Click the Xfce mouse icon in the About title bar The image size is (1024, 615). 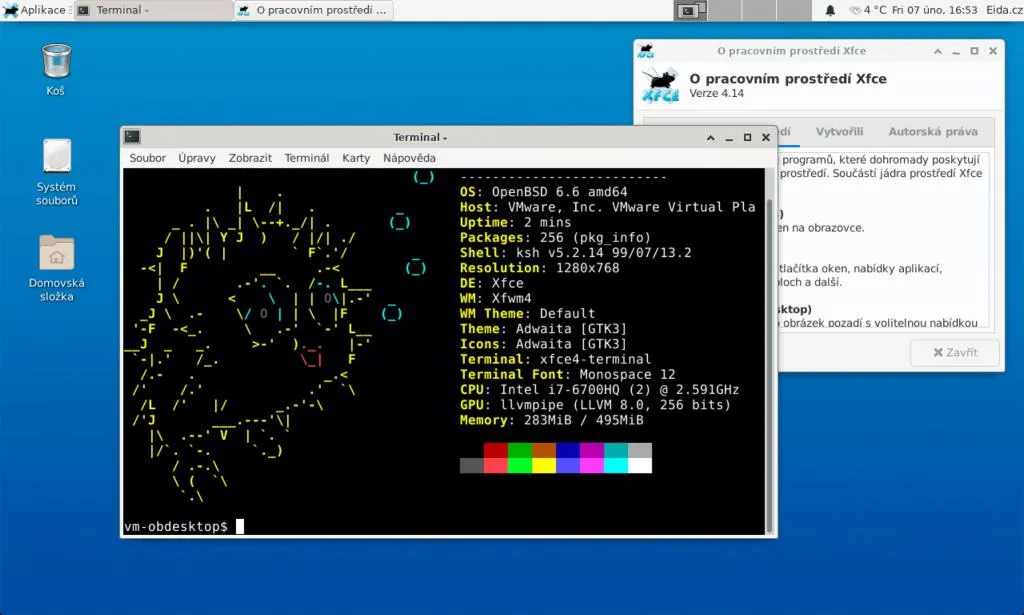646,50
